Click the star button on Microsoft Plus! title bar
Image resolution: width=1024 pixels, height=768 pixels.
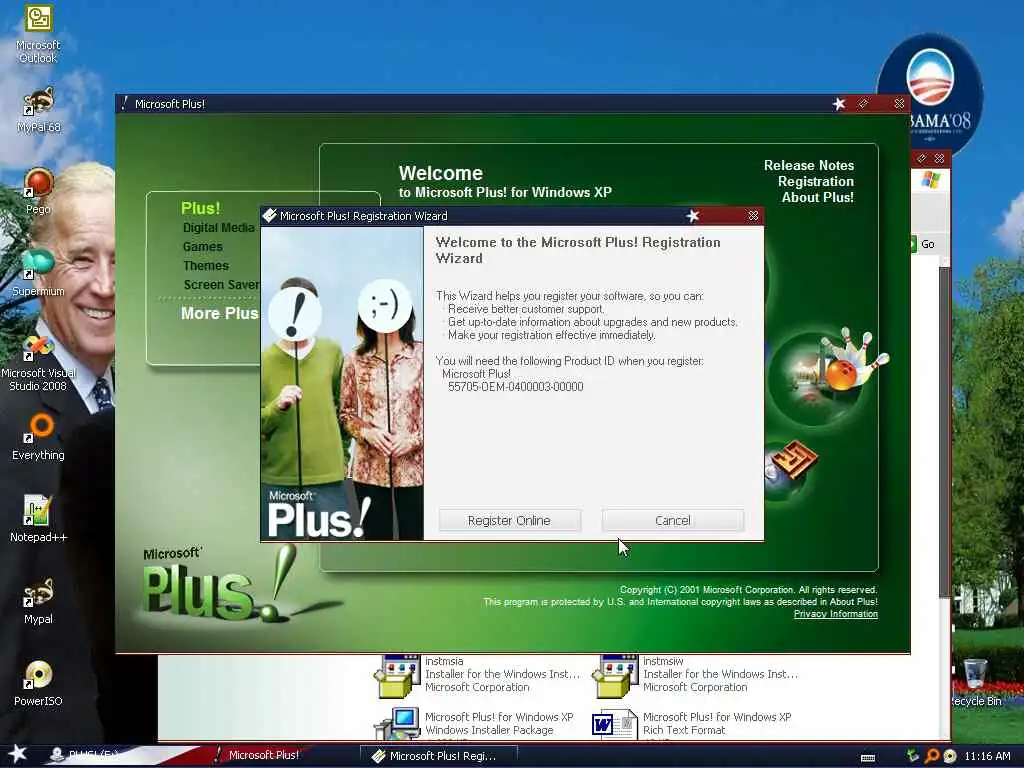pyautogui.click(x=839, y=103)
